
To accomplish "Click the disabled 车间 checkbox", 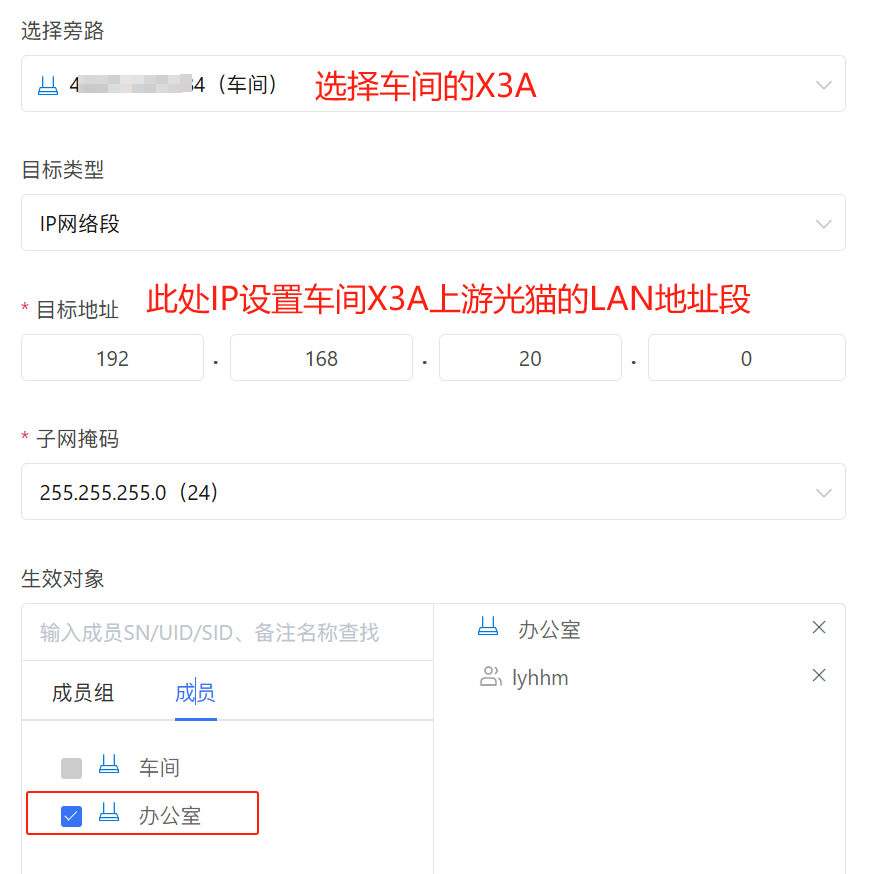I will pos(71,768).
